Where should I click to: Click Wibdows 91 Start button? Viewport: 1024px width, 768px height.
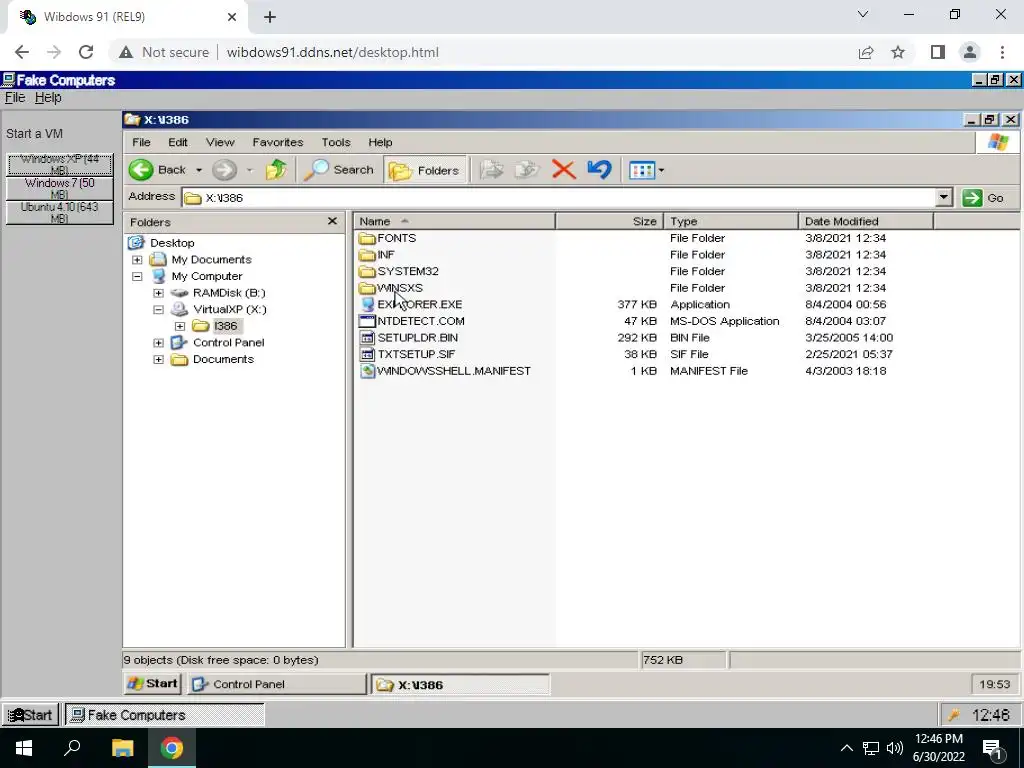tap(30, 714)
